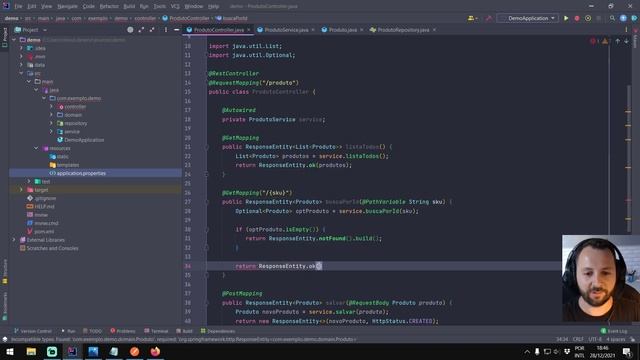Screen dimensions: 640x360
Task: Open DemoApplication run configuration dropdown
Action: (528, 18)
